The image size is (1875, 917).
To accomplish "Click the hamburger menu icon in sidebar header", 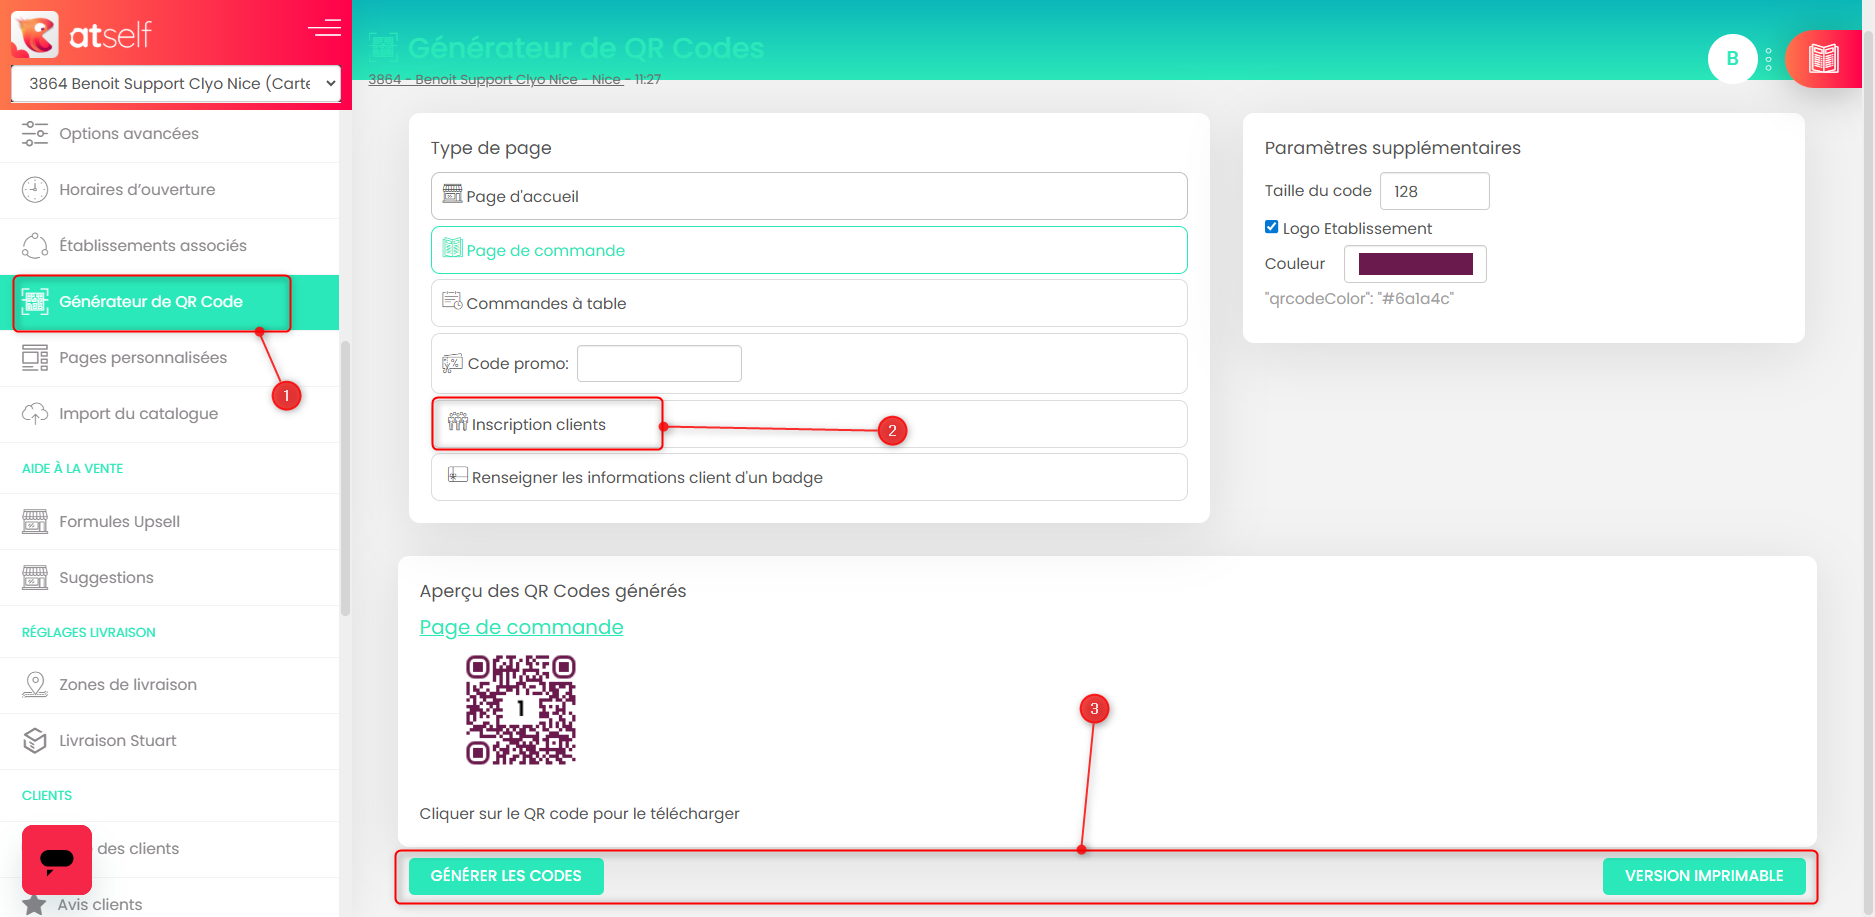I will [x=324, y=28].
